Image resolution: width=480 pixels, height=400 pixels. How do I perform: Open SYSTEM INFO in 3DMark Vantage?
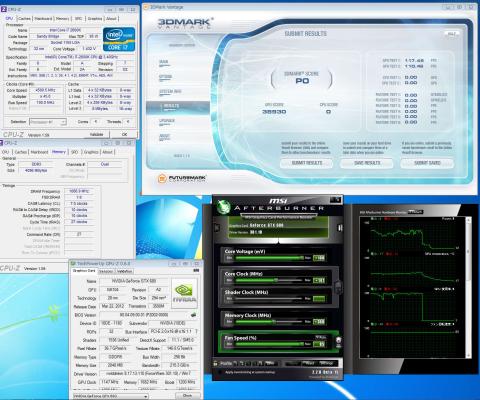coord(170,92)
